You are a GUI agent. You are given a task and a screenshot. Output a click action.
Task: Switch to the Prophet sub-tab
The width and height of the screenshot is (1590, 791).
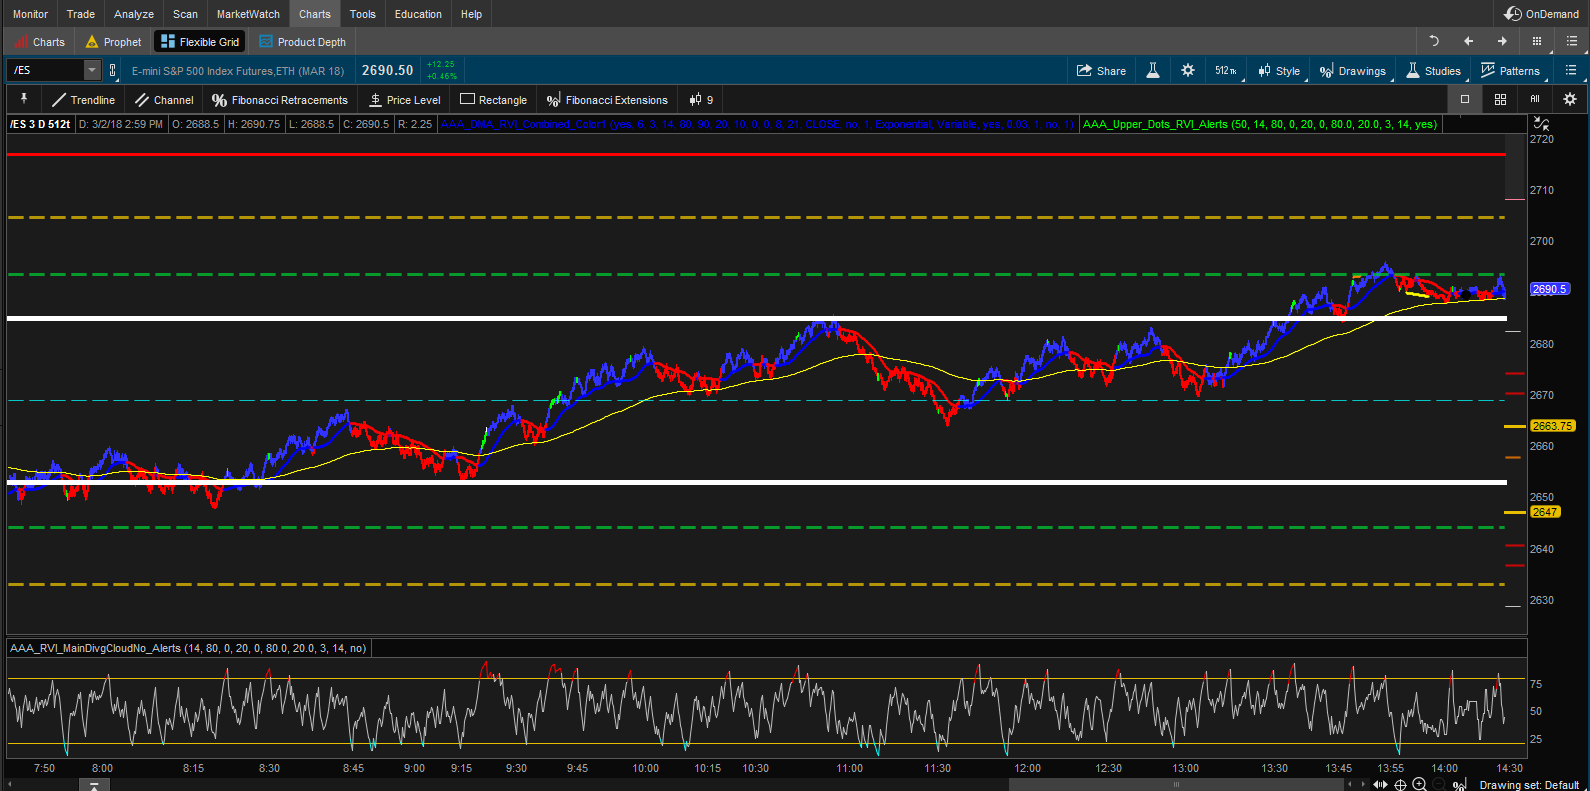[113, 42]
